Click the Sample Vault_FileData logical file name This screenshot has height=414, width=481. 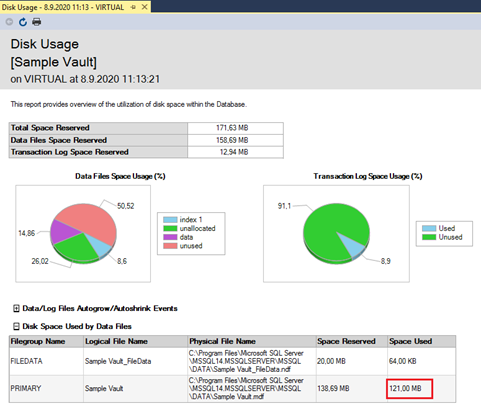(118, 361)
